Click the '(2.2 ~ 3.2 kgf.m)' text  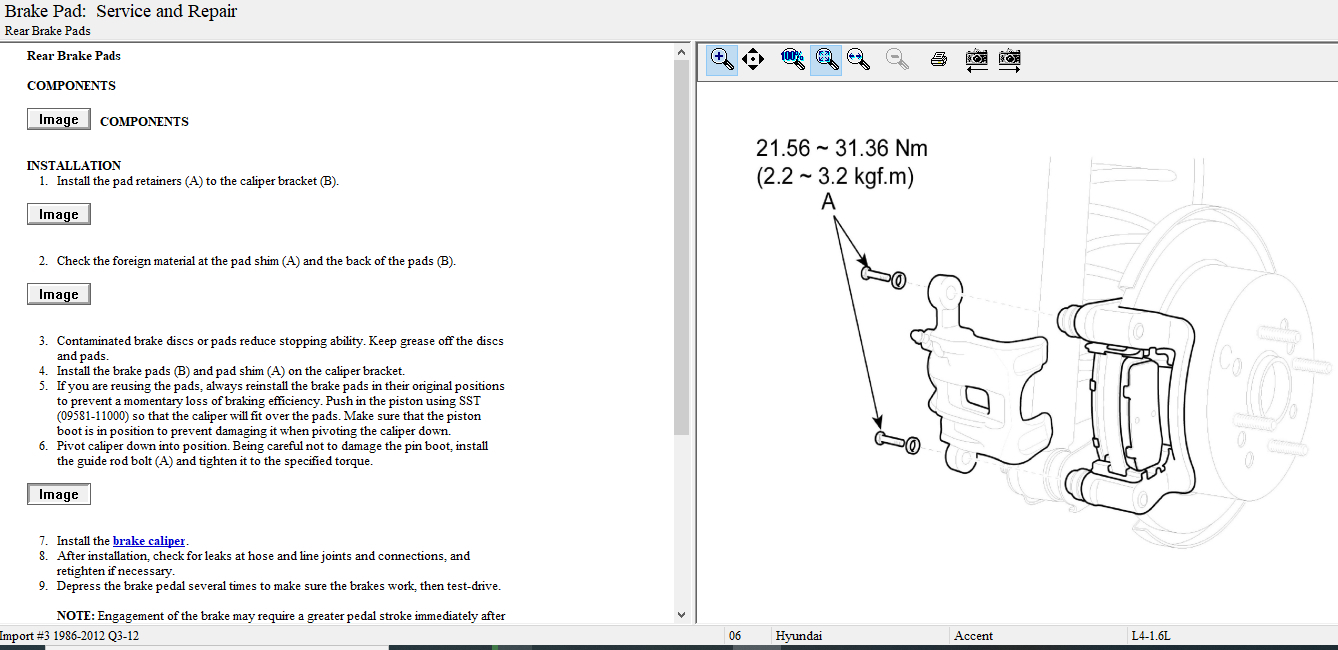click(x=835, y=177)
